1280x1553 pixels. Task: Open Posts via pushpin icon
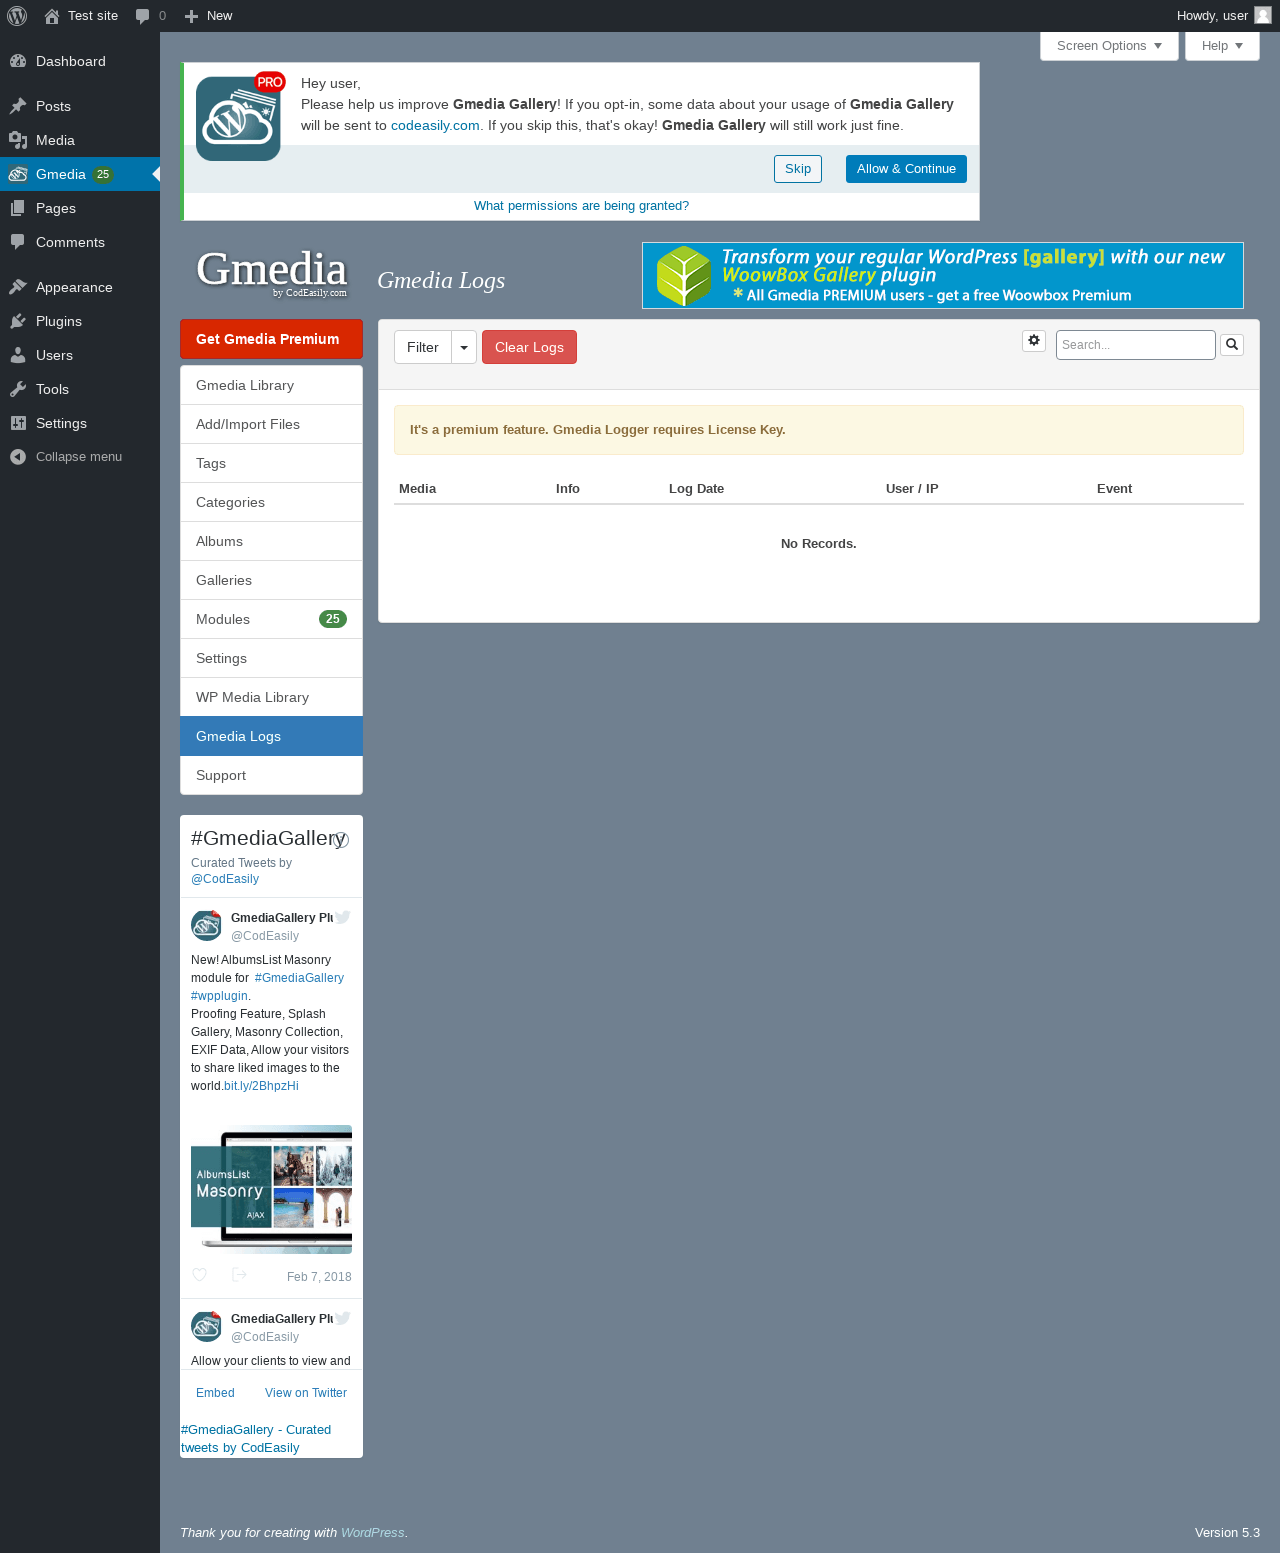[18, 106]
